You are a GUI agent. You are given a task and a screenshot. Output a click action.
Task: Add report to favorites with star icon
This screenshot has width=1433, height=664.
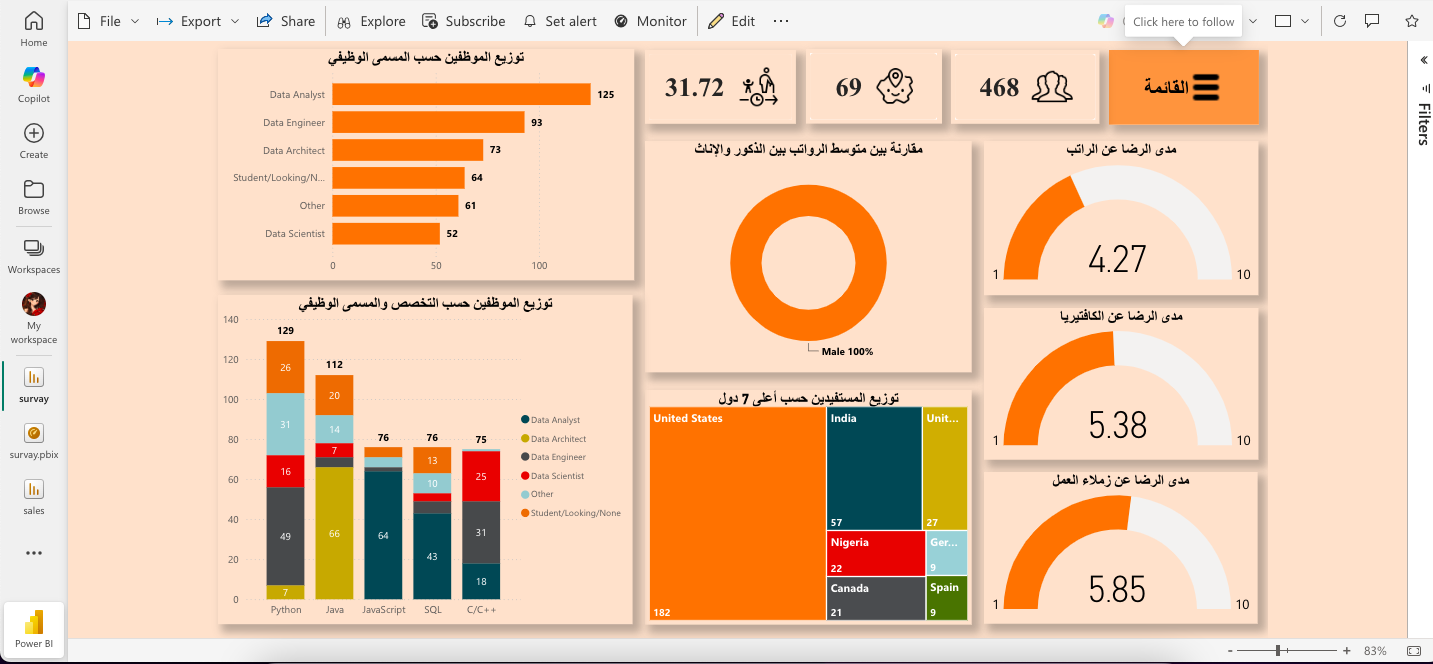click(1411, 21)
